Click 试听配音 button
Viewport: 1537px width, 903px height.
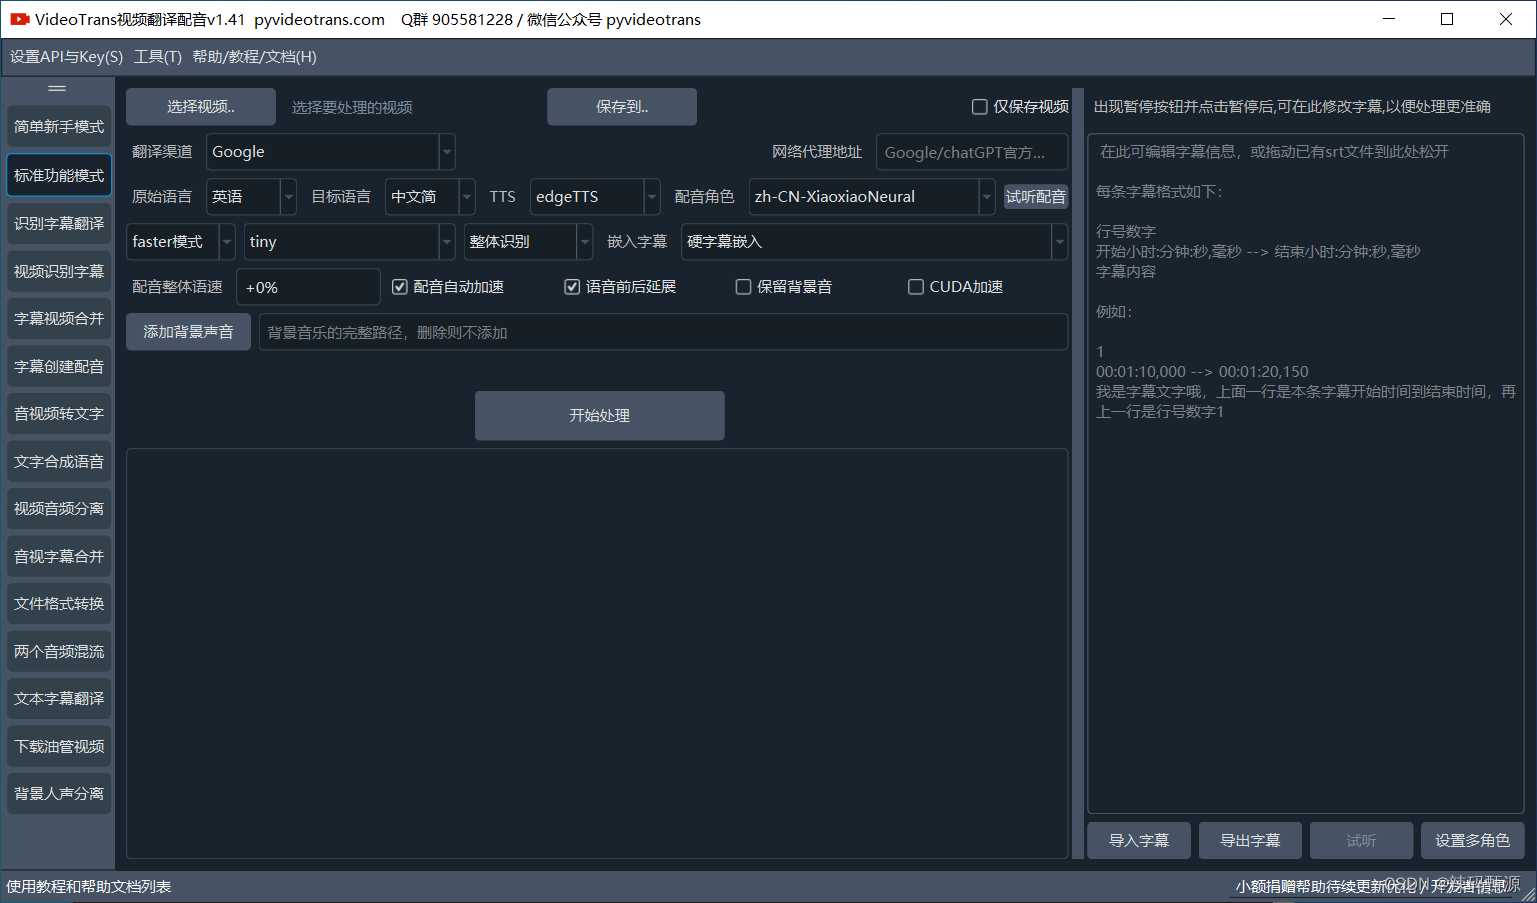click(x=1036, y=197)
